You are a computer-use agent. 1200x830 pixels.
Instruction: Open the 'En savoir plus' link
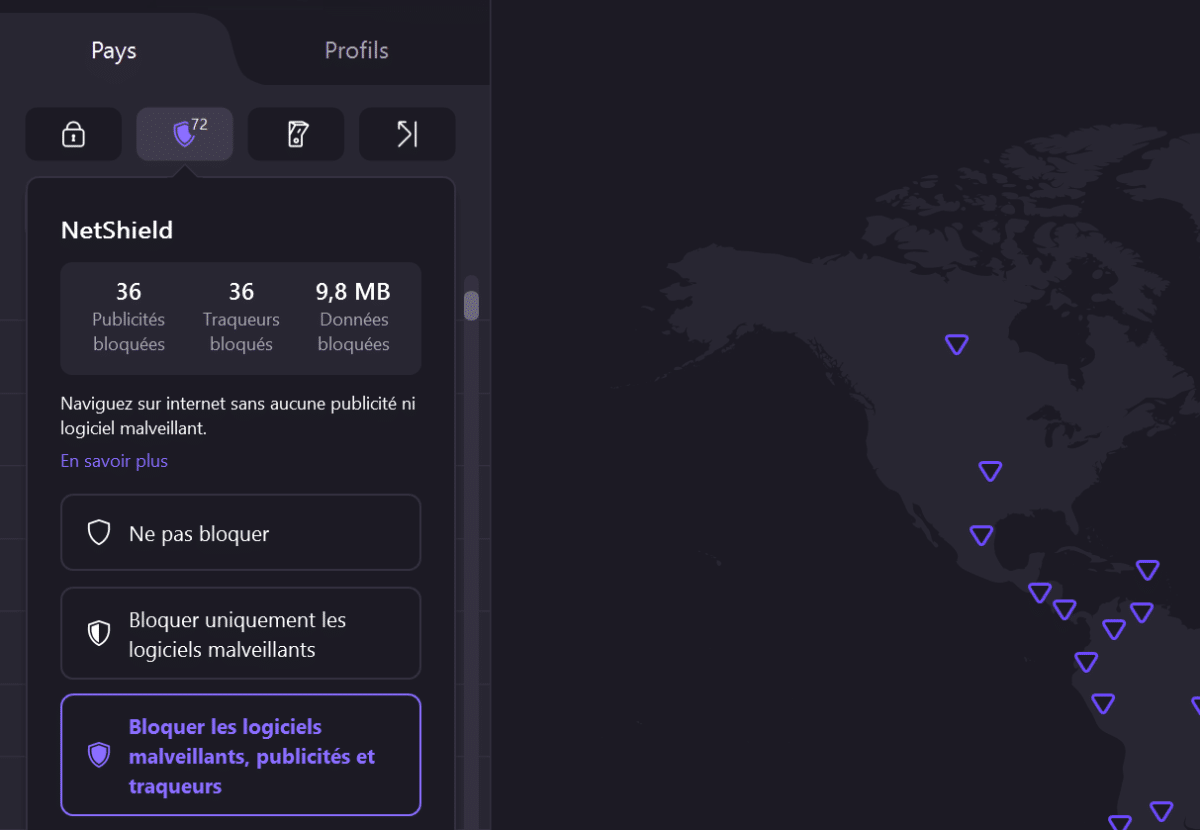[114, 461]
